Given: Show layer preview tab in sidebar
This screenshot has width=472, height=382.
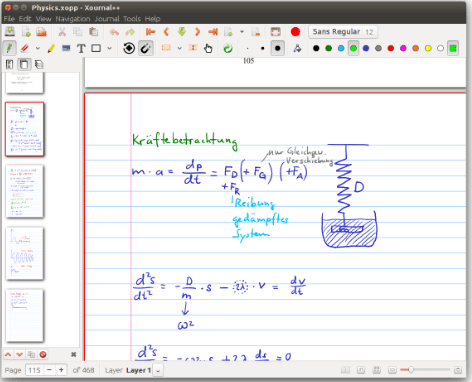Looking at the screenshot, I should [39, 64].
